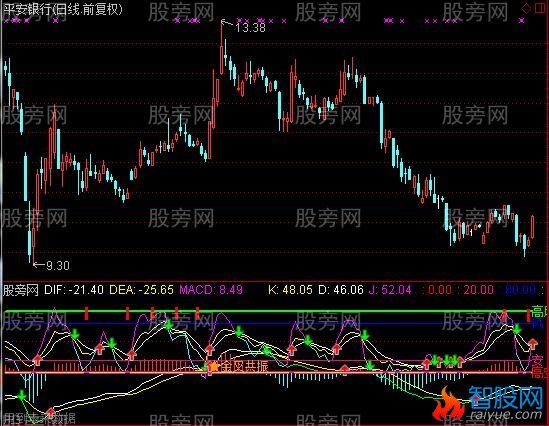Click the flame logo beside 智股网
This screenshot has width=549, height=426.
point(448,404)
